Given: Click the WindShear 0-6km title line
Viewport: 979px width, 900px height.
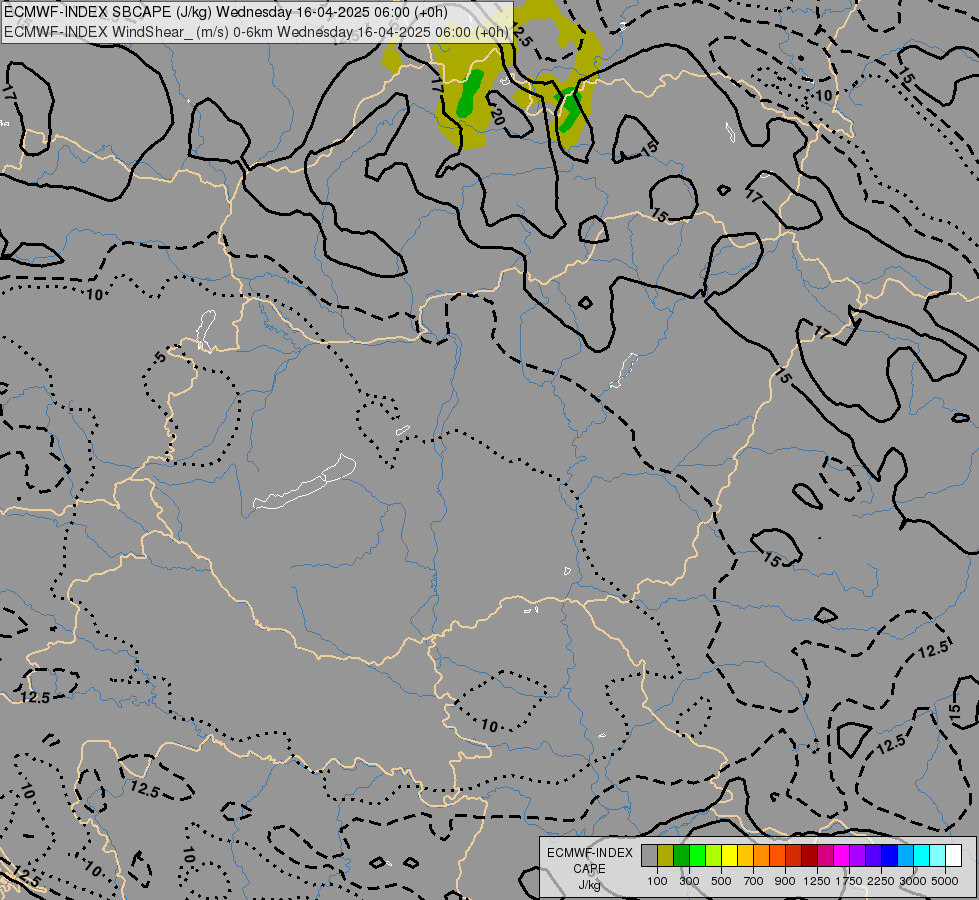Looking at the screenshot, I should 257,32.
